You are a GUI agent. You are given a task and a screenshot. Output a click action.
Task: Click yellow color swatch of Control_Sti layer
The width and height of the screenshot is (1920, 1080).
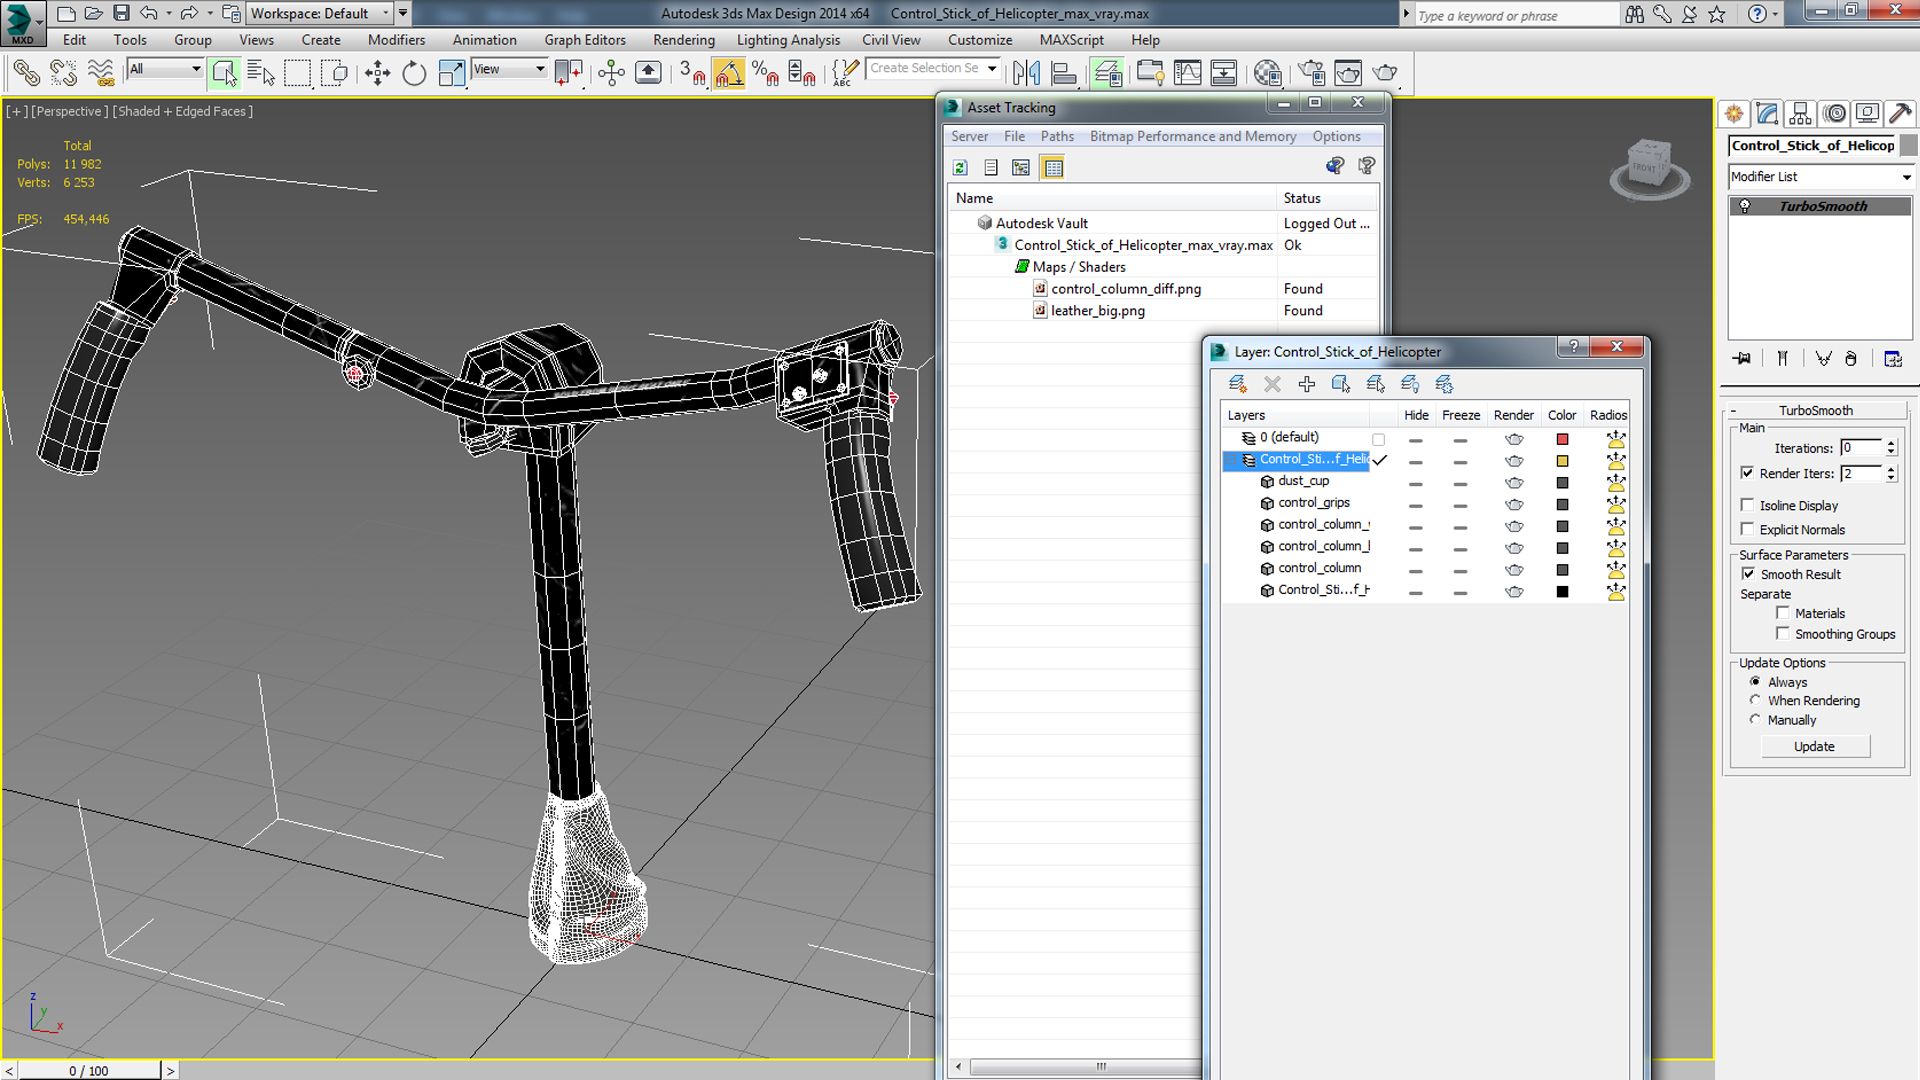coord(1562,461)
